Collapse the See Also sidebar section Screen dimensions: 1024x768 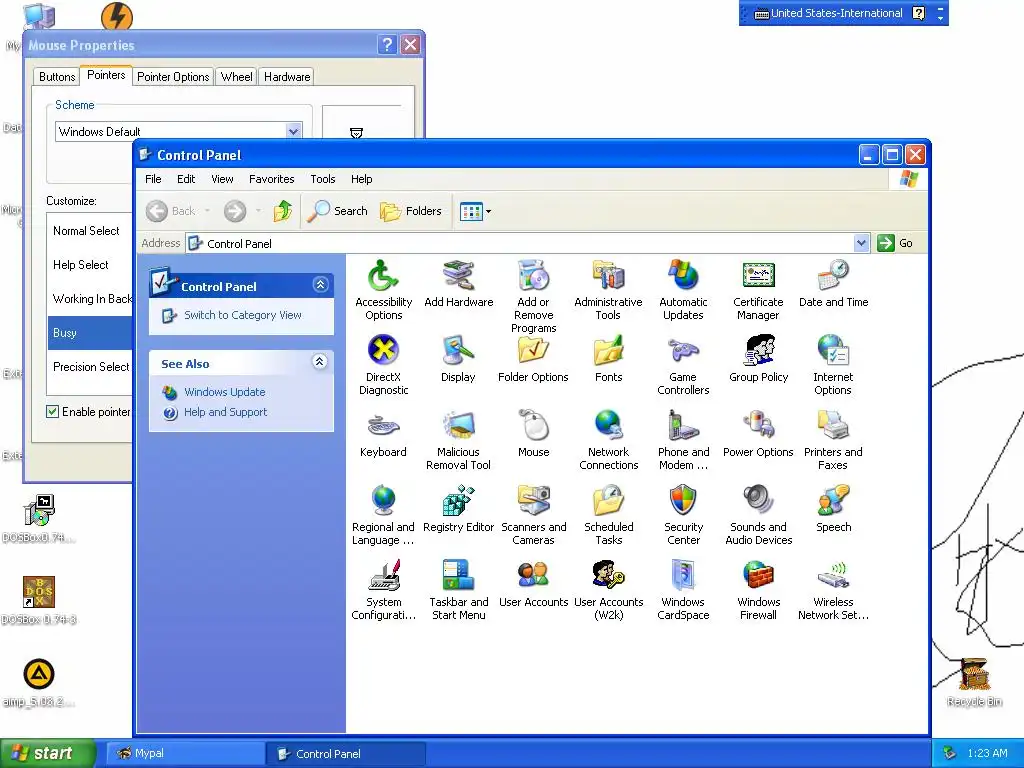tap(319, 362)
